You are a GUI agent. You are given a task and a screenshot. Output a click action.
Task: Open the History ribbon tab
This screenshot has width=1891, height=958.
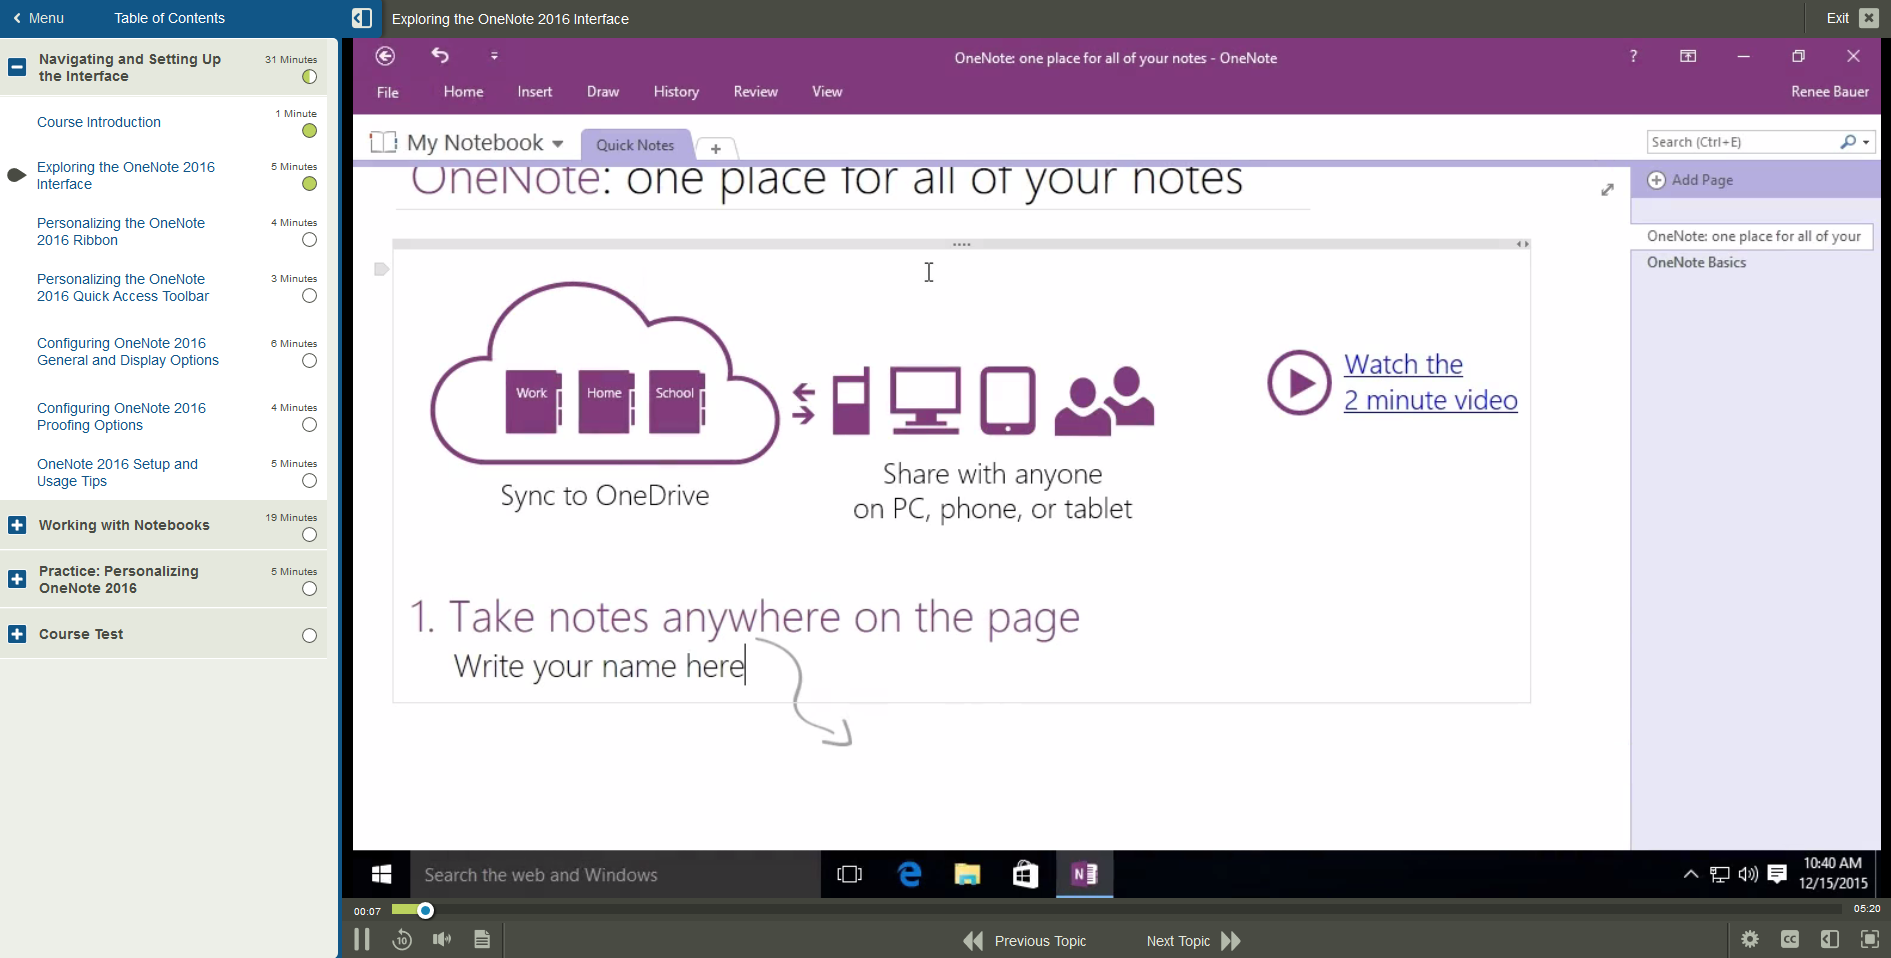[x=676, y=91]
